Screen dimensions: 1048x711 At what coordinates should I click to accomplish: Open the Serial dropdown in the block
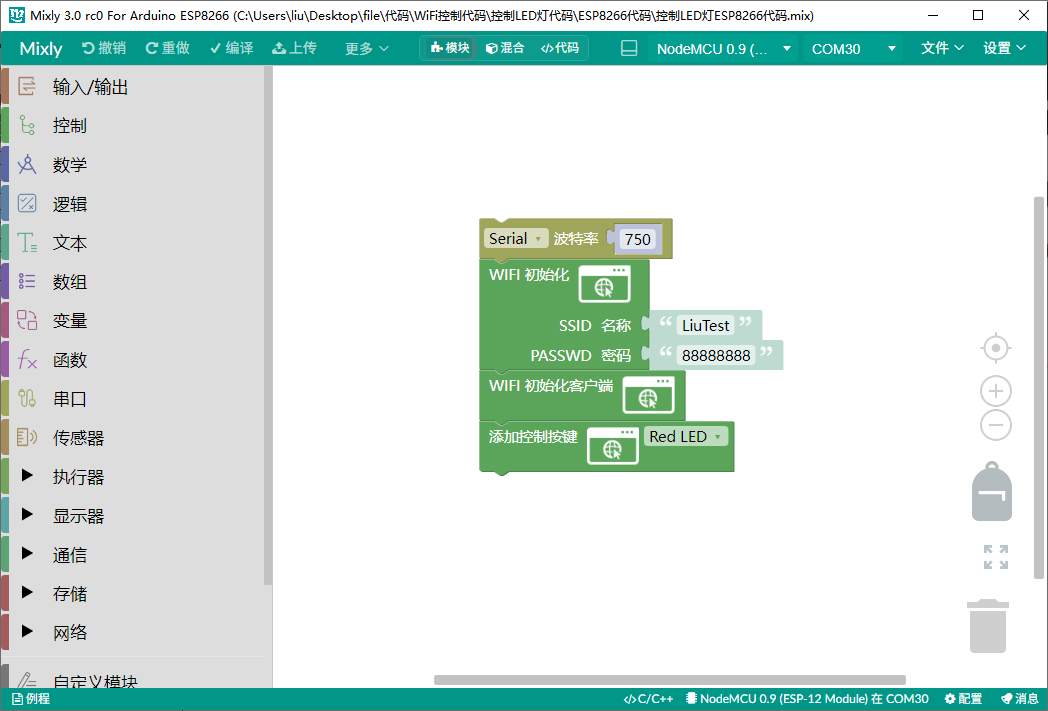click(x=515, y=239)
